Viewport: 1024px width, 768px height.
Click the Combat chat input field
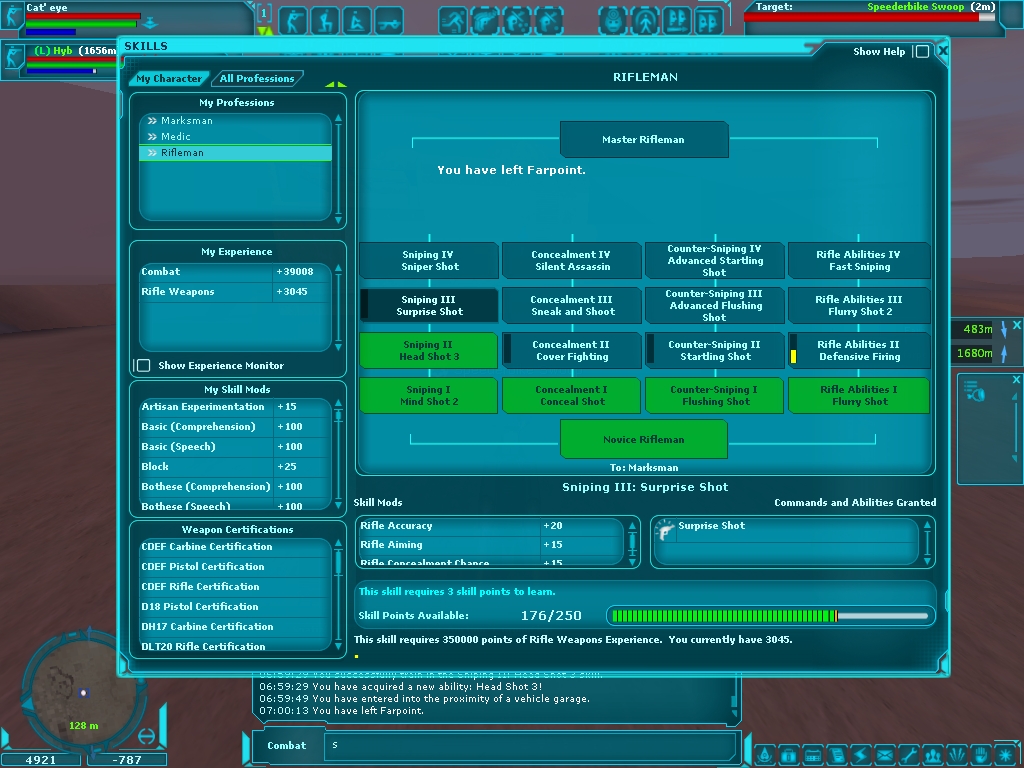point(530,745)
